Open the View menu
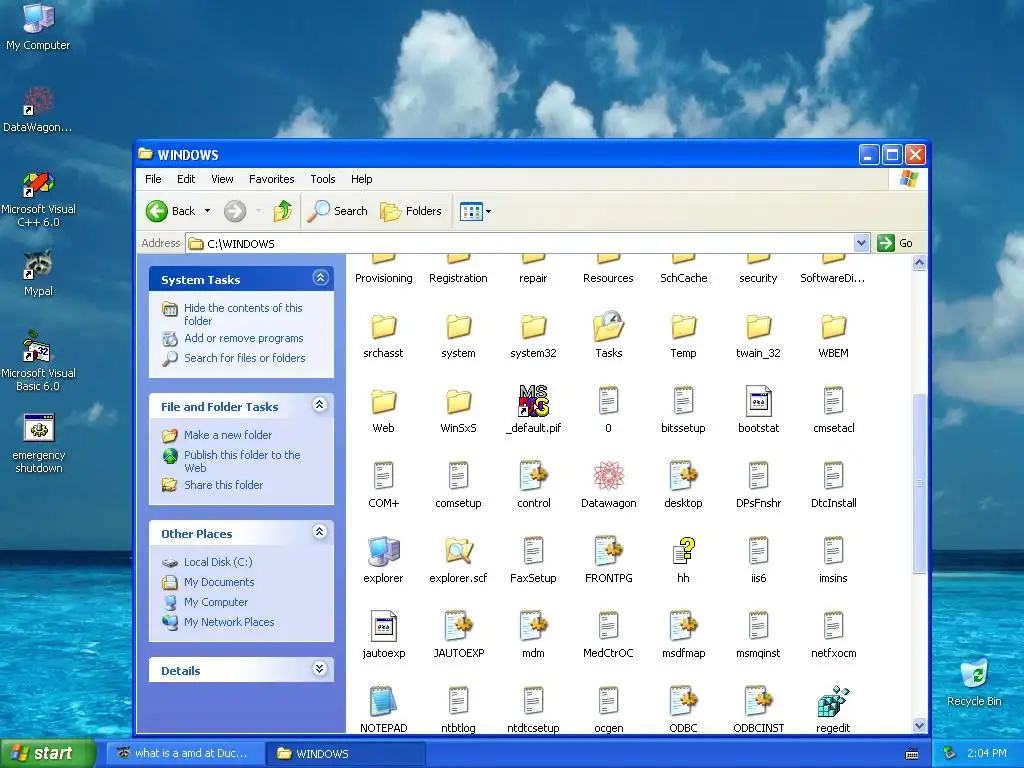The height and width of the screenshot is (768, 1024). click(x=222, y=179)
